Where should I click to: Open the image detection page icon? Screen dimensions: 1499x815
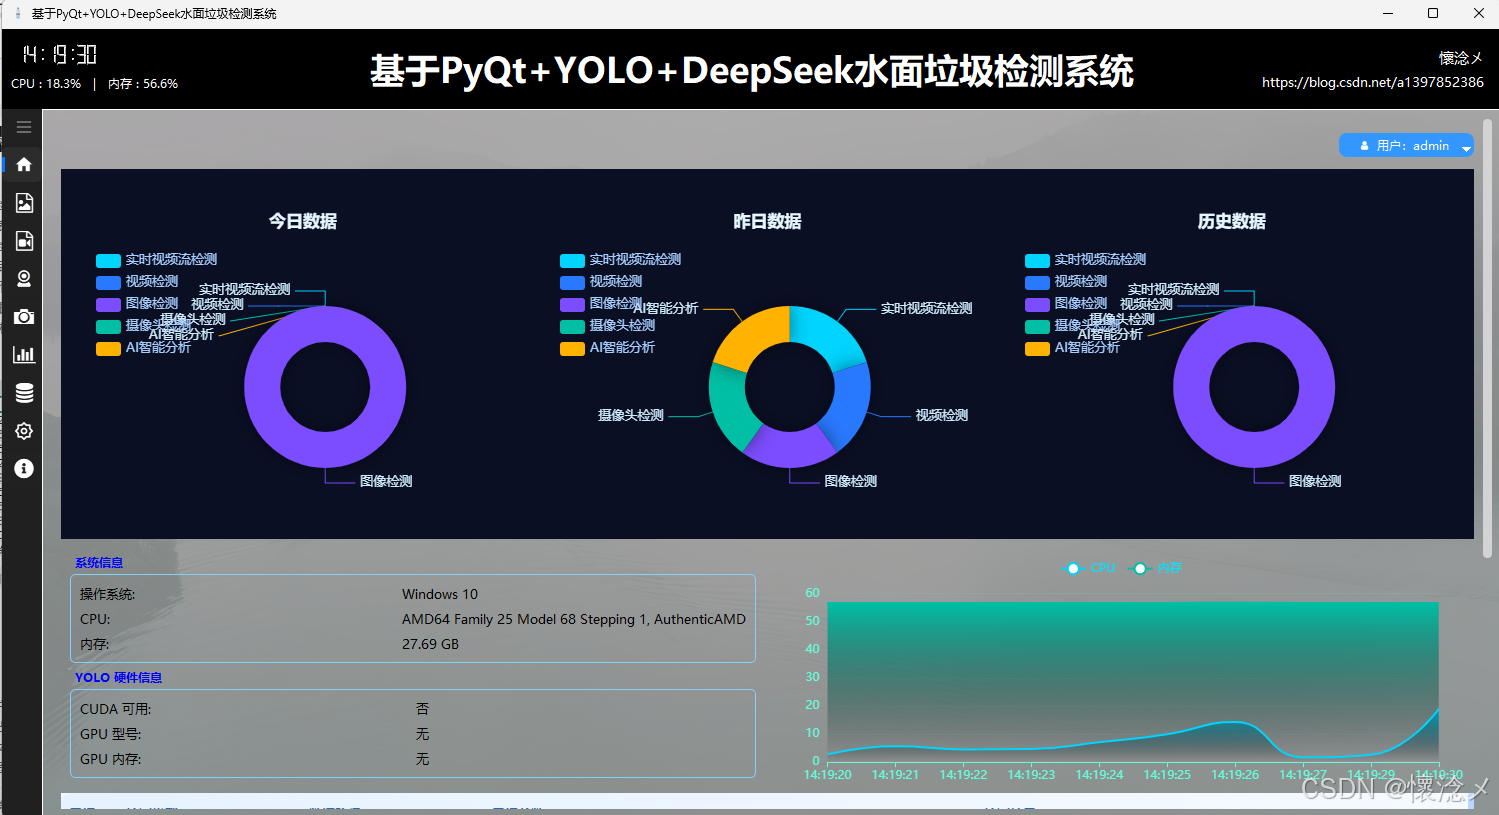pyautogui.click(x=24, y=203)
